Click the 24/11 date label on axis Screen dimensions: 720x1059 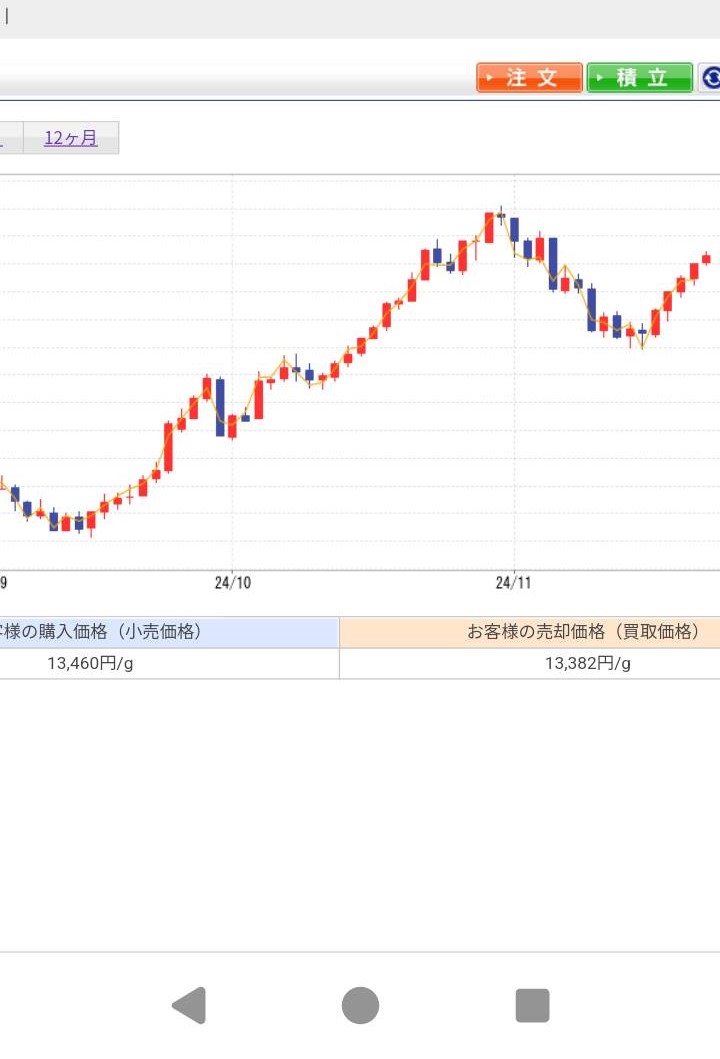513,583
